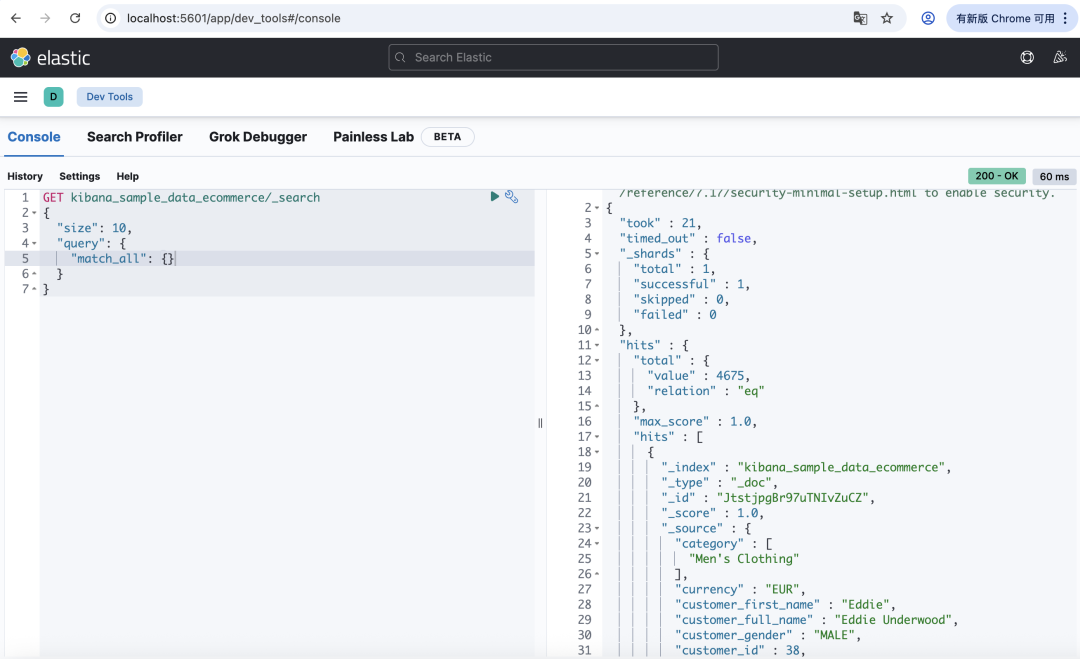Click the panel resize divider handle

[540, 423]
